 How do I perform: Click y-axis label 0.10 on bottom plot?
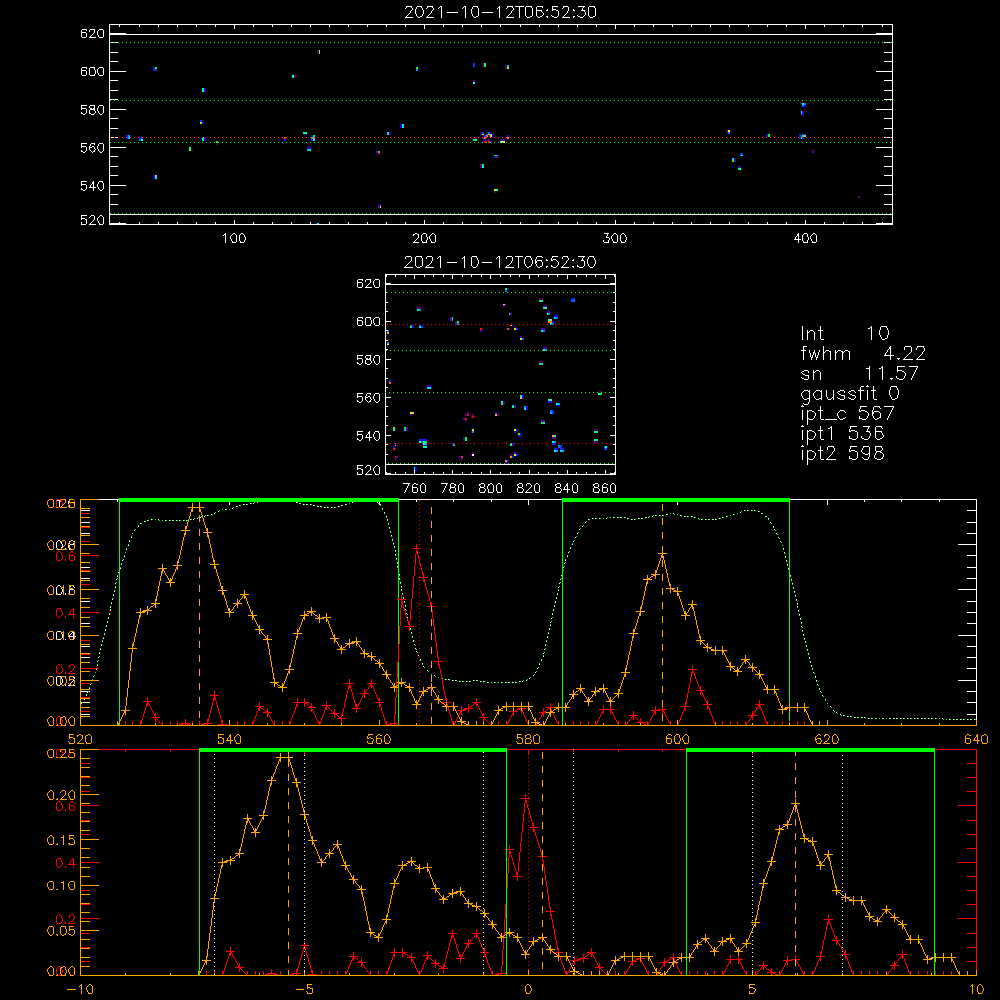[x=61, y=886]
